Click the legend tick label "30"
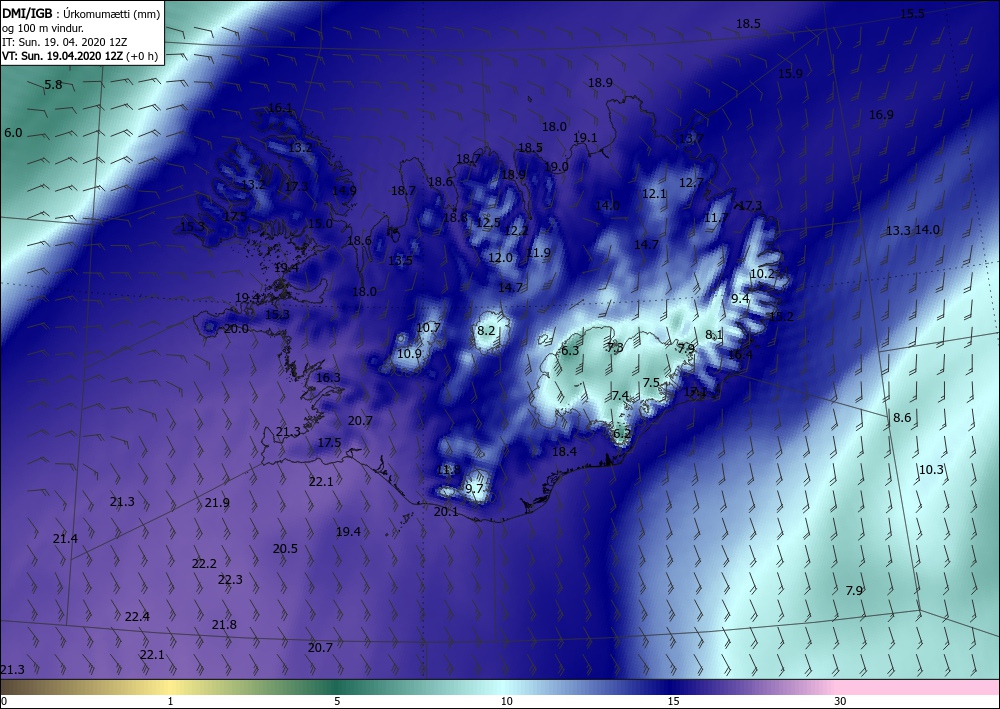 (840, 701)
